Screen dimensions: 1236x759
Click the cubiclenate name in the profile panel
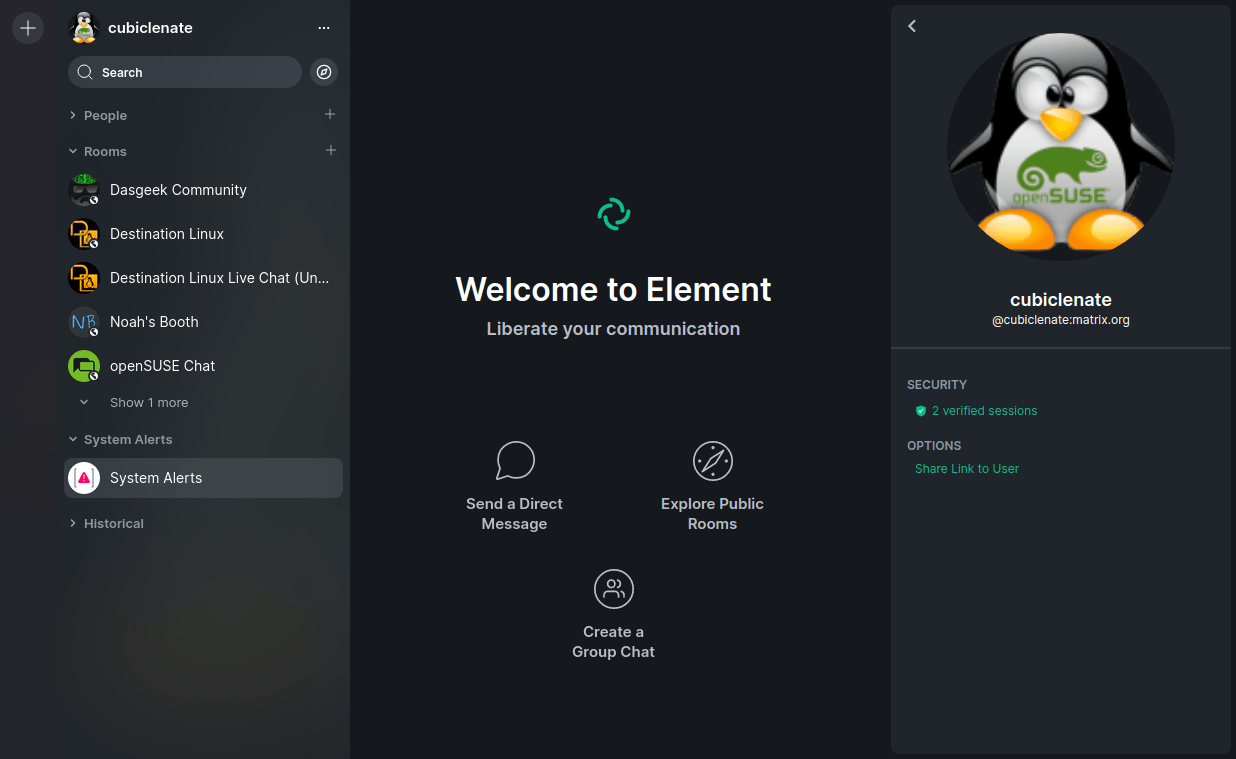pyautogui.click(x=1061, y=299)
